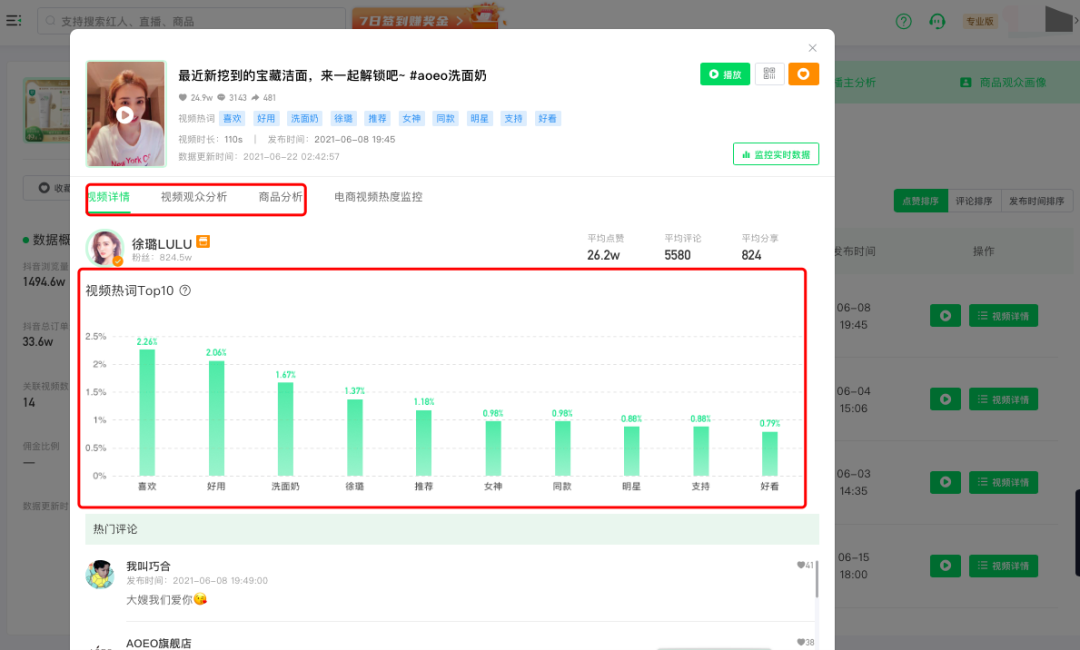Open the question-mark help icon in the top bar

click(903, 21)
